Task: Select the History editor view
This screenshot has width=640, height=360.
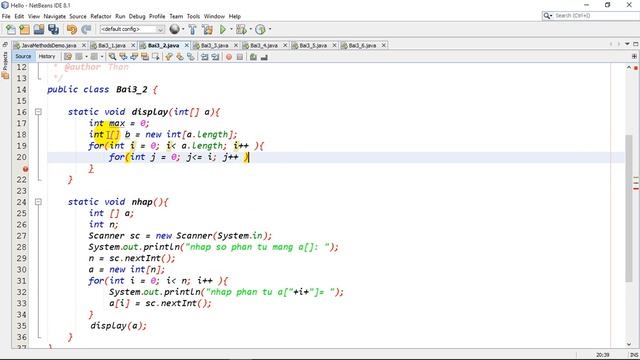Action: [x=47, y=56]
